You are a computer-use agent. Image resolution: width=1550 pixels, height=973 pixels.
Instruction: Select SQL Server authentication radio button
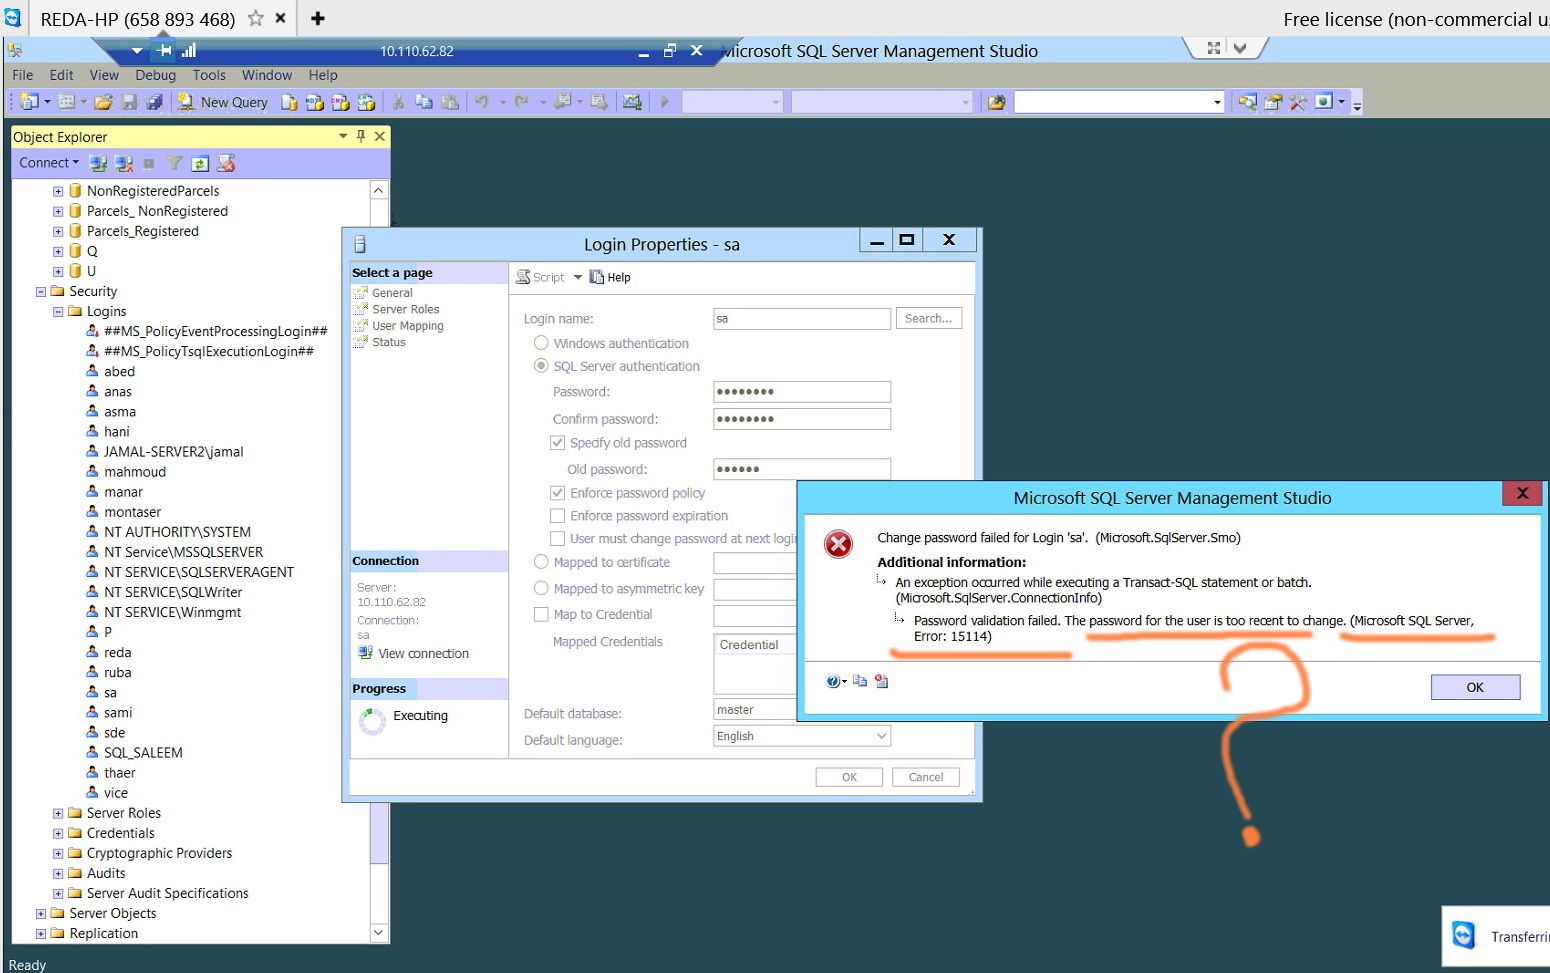coord(541,366)
